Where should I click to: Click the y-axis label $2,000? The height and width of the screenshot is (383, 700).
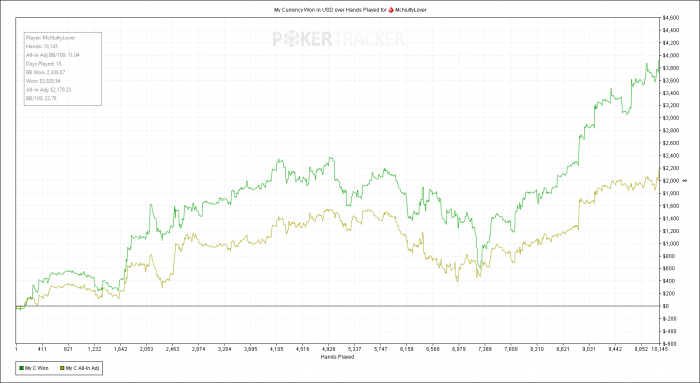coord(671,181)
